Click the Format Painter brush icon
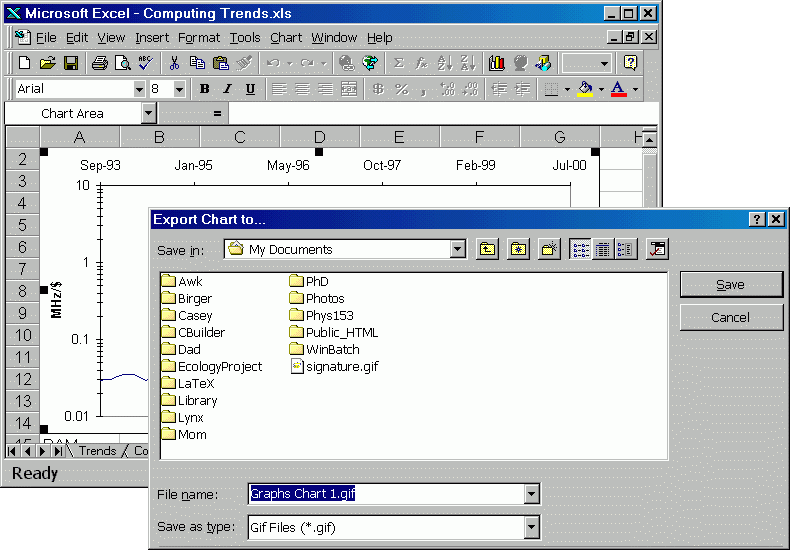The width and height of the screenshot is (793, 553). pos(244,63)
